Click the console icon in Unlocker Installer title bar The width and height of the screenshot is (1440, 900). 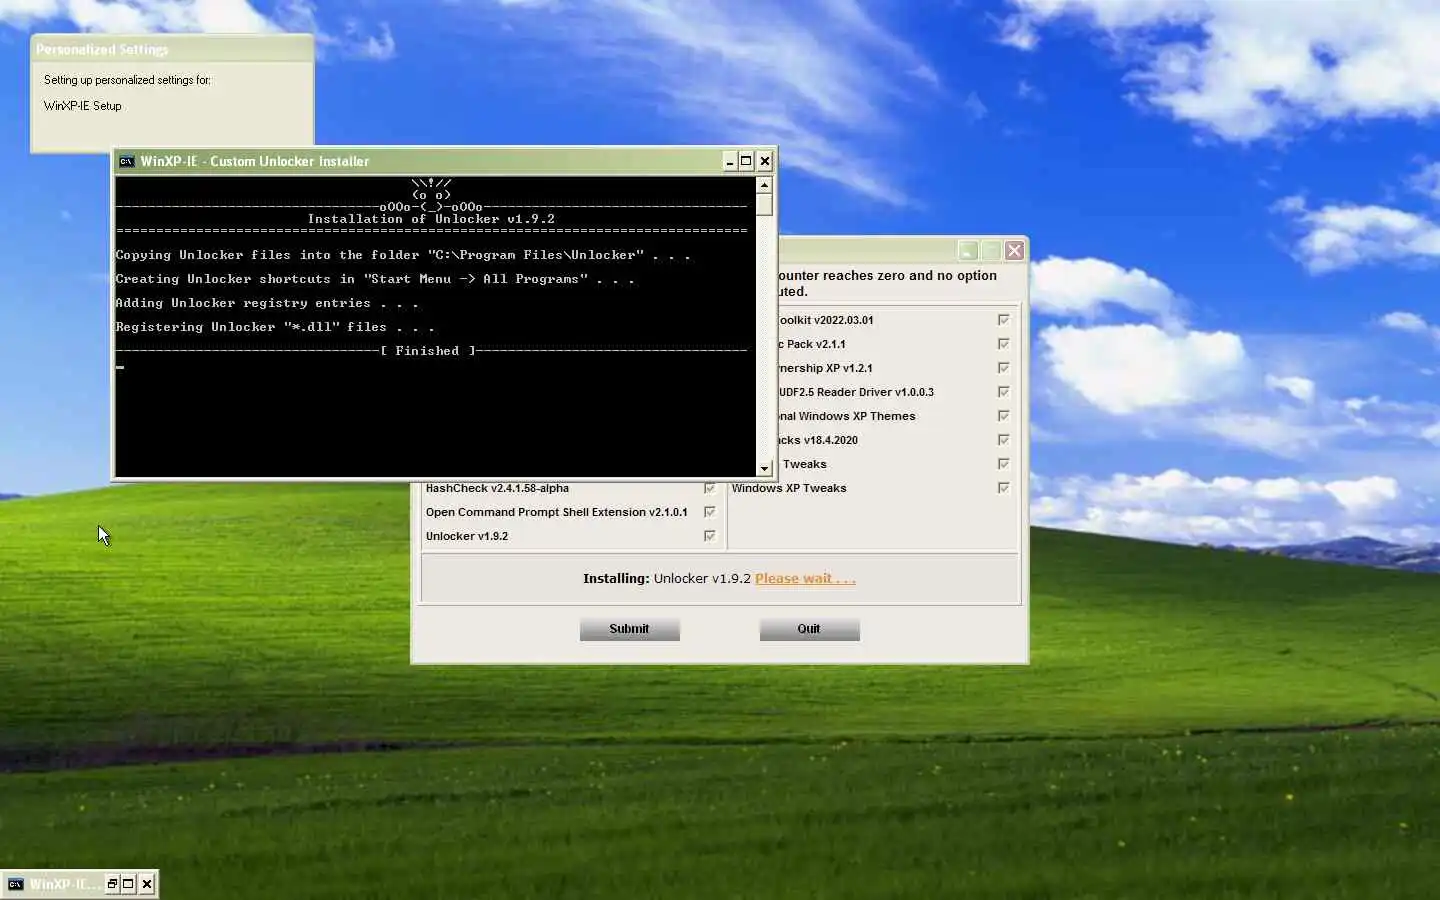coord(126,161)
